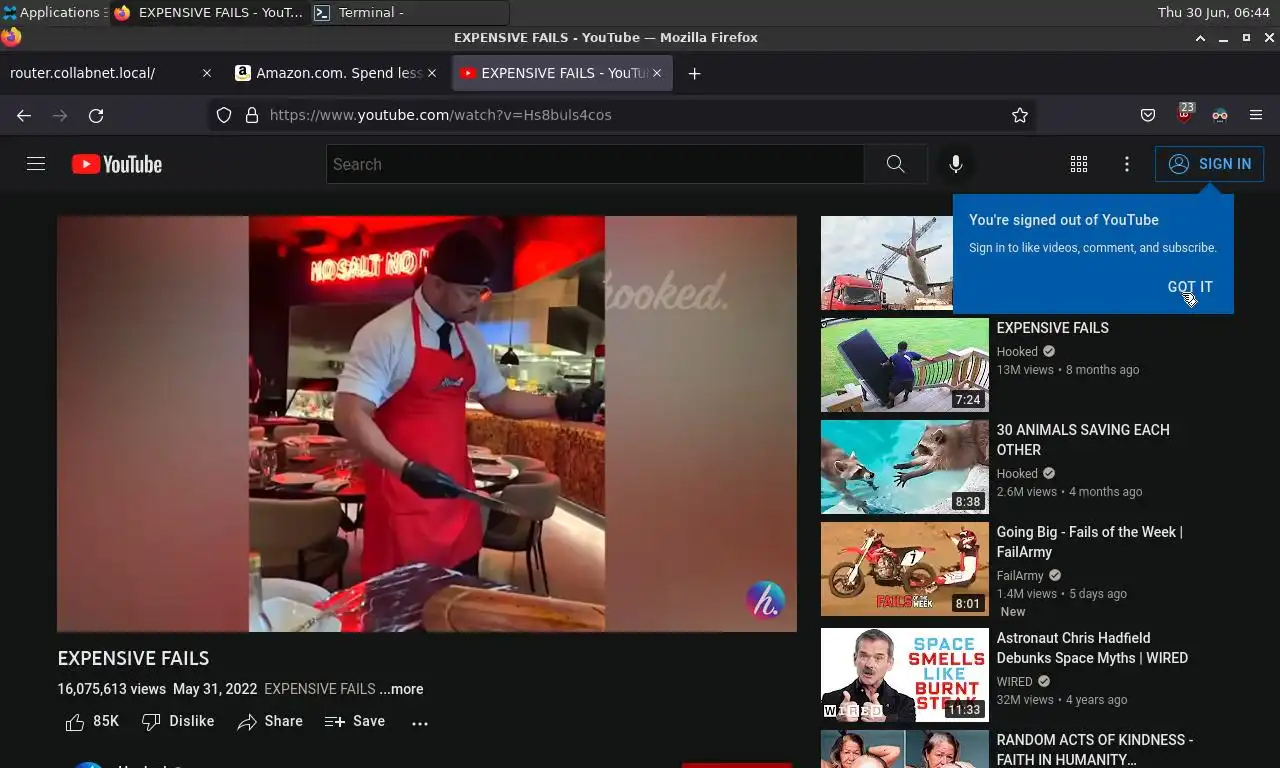1280x768 pixels.
Task: Start voice search with microphone icon
Action: pyautogui.click(x=956, y=164)
